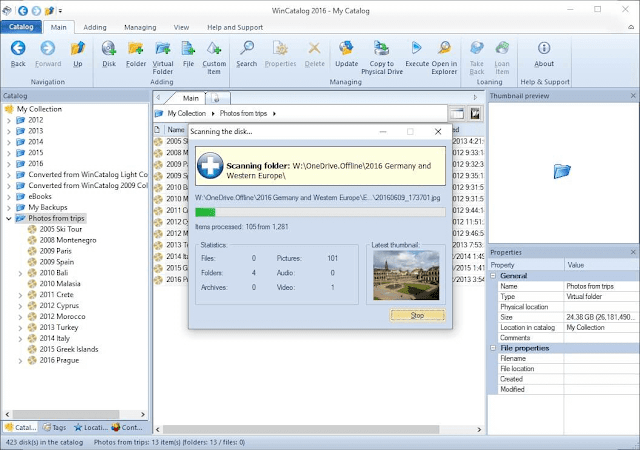Open the Catalog ribbon menu

click(x=21, y=27)
